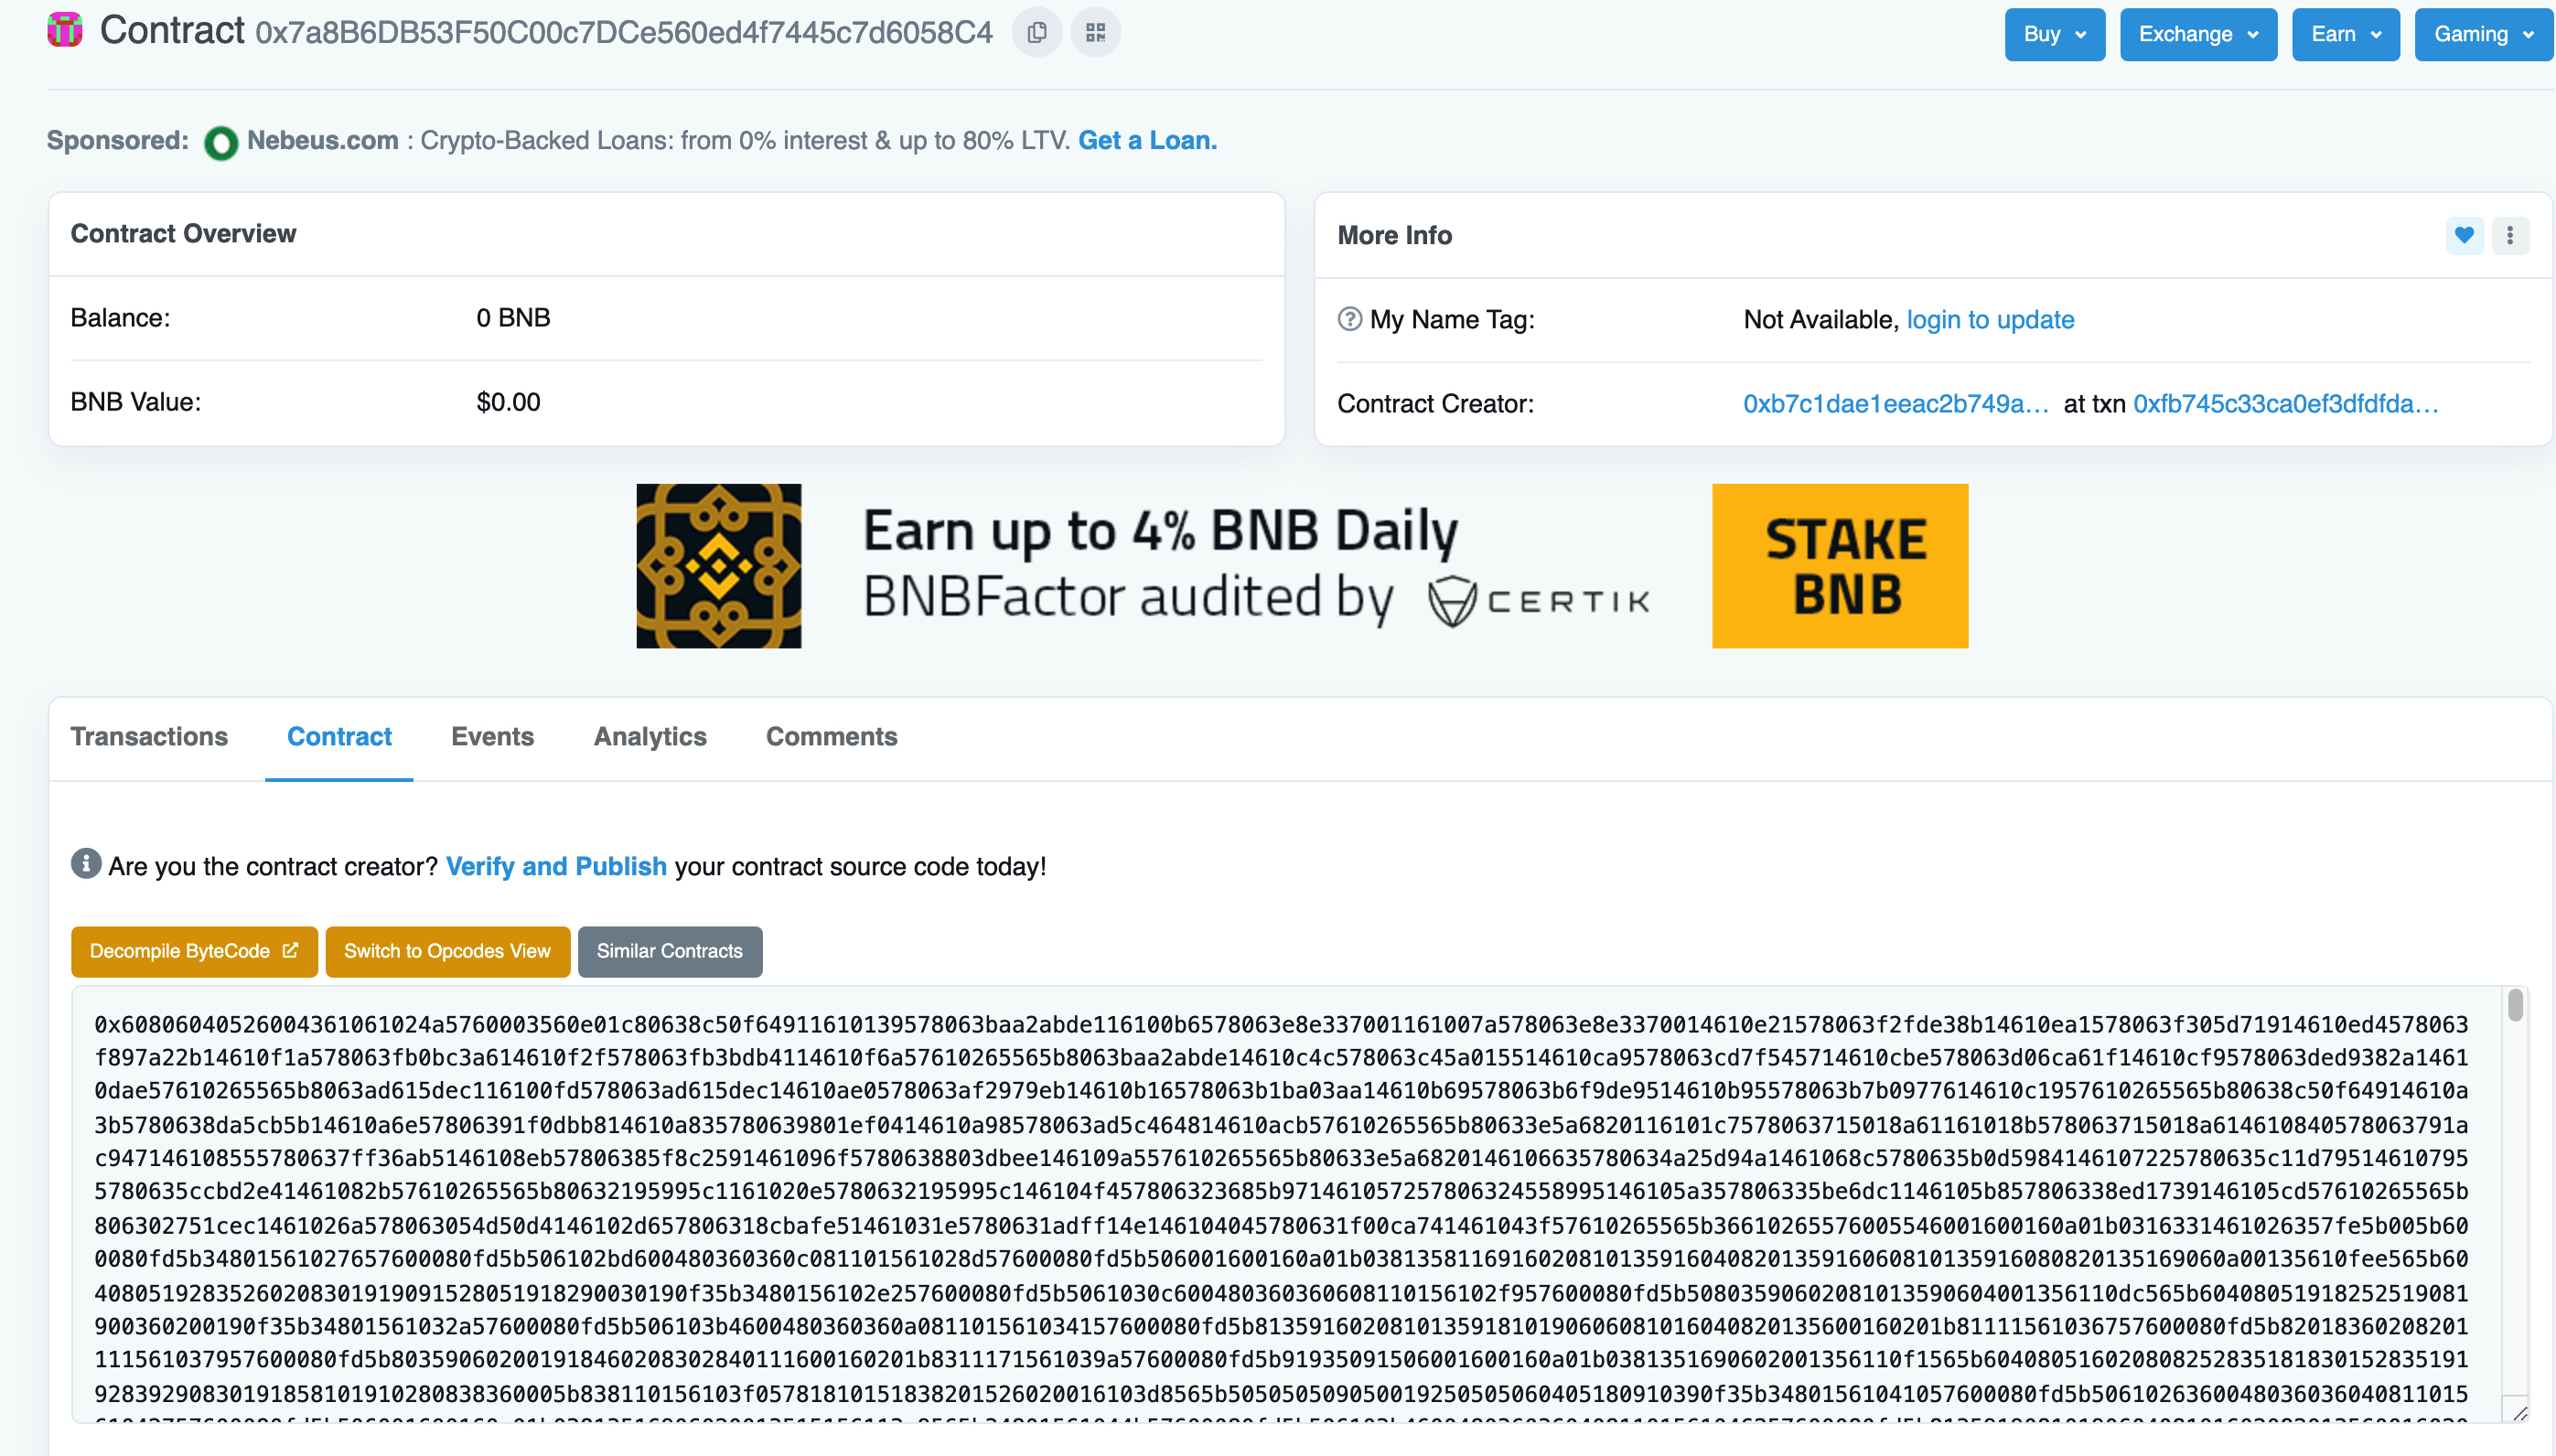Follow the Verify and Publish link
The width and height of the screenshot is (2556, 1456).
click(x=556, y=866)
